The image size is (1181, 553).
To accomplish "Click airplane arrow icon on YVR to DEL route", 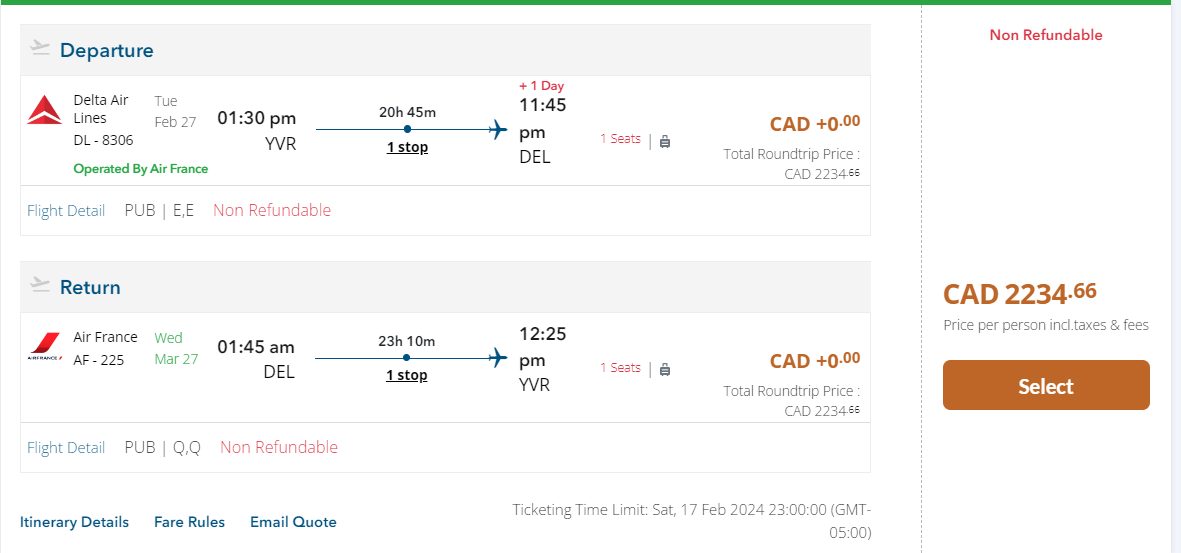I will 499,129.
